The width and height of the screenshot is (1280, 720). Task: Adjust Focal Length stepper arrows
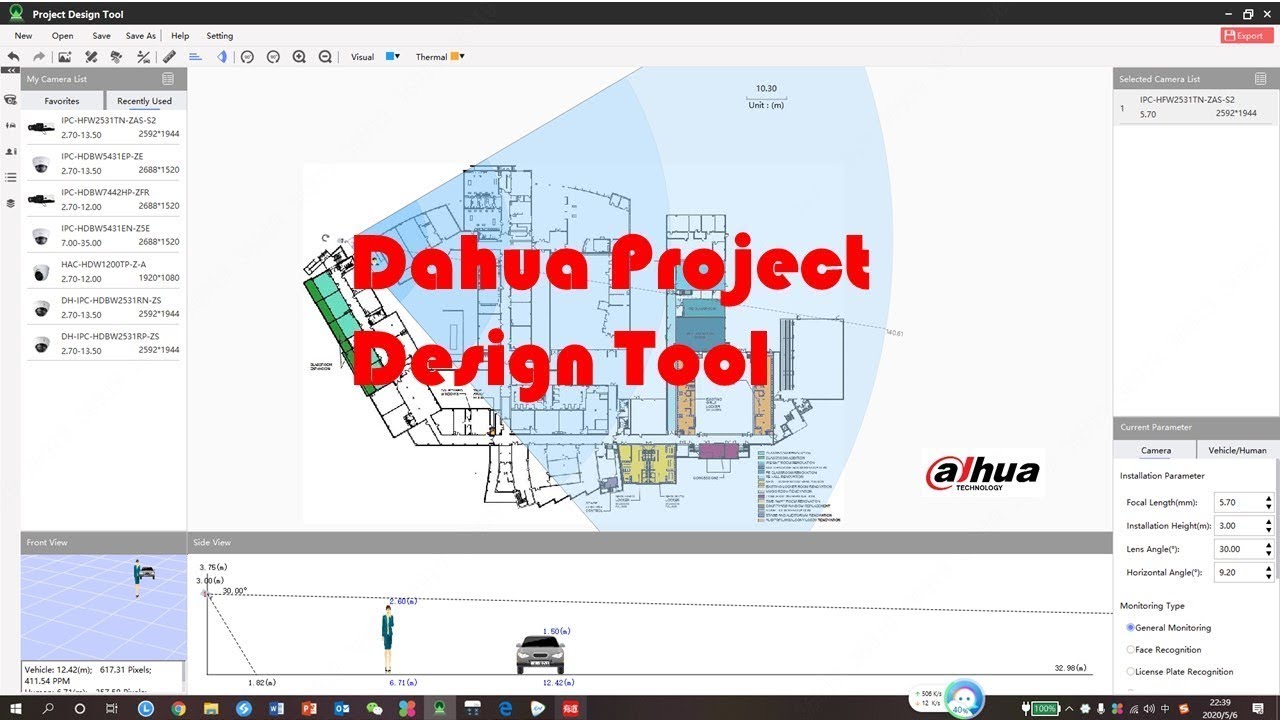click(1269, 502)
